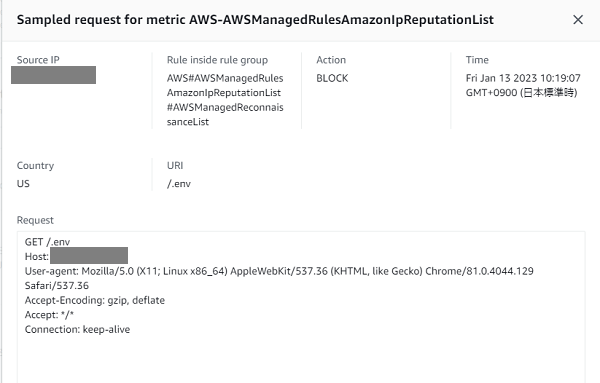Click the Time column label

(x=477, y=60)
